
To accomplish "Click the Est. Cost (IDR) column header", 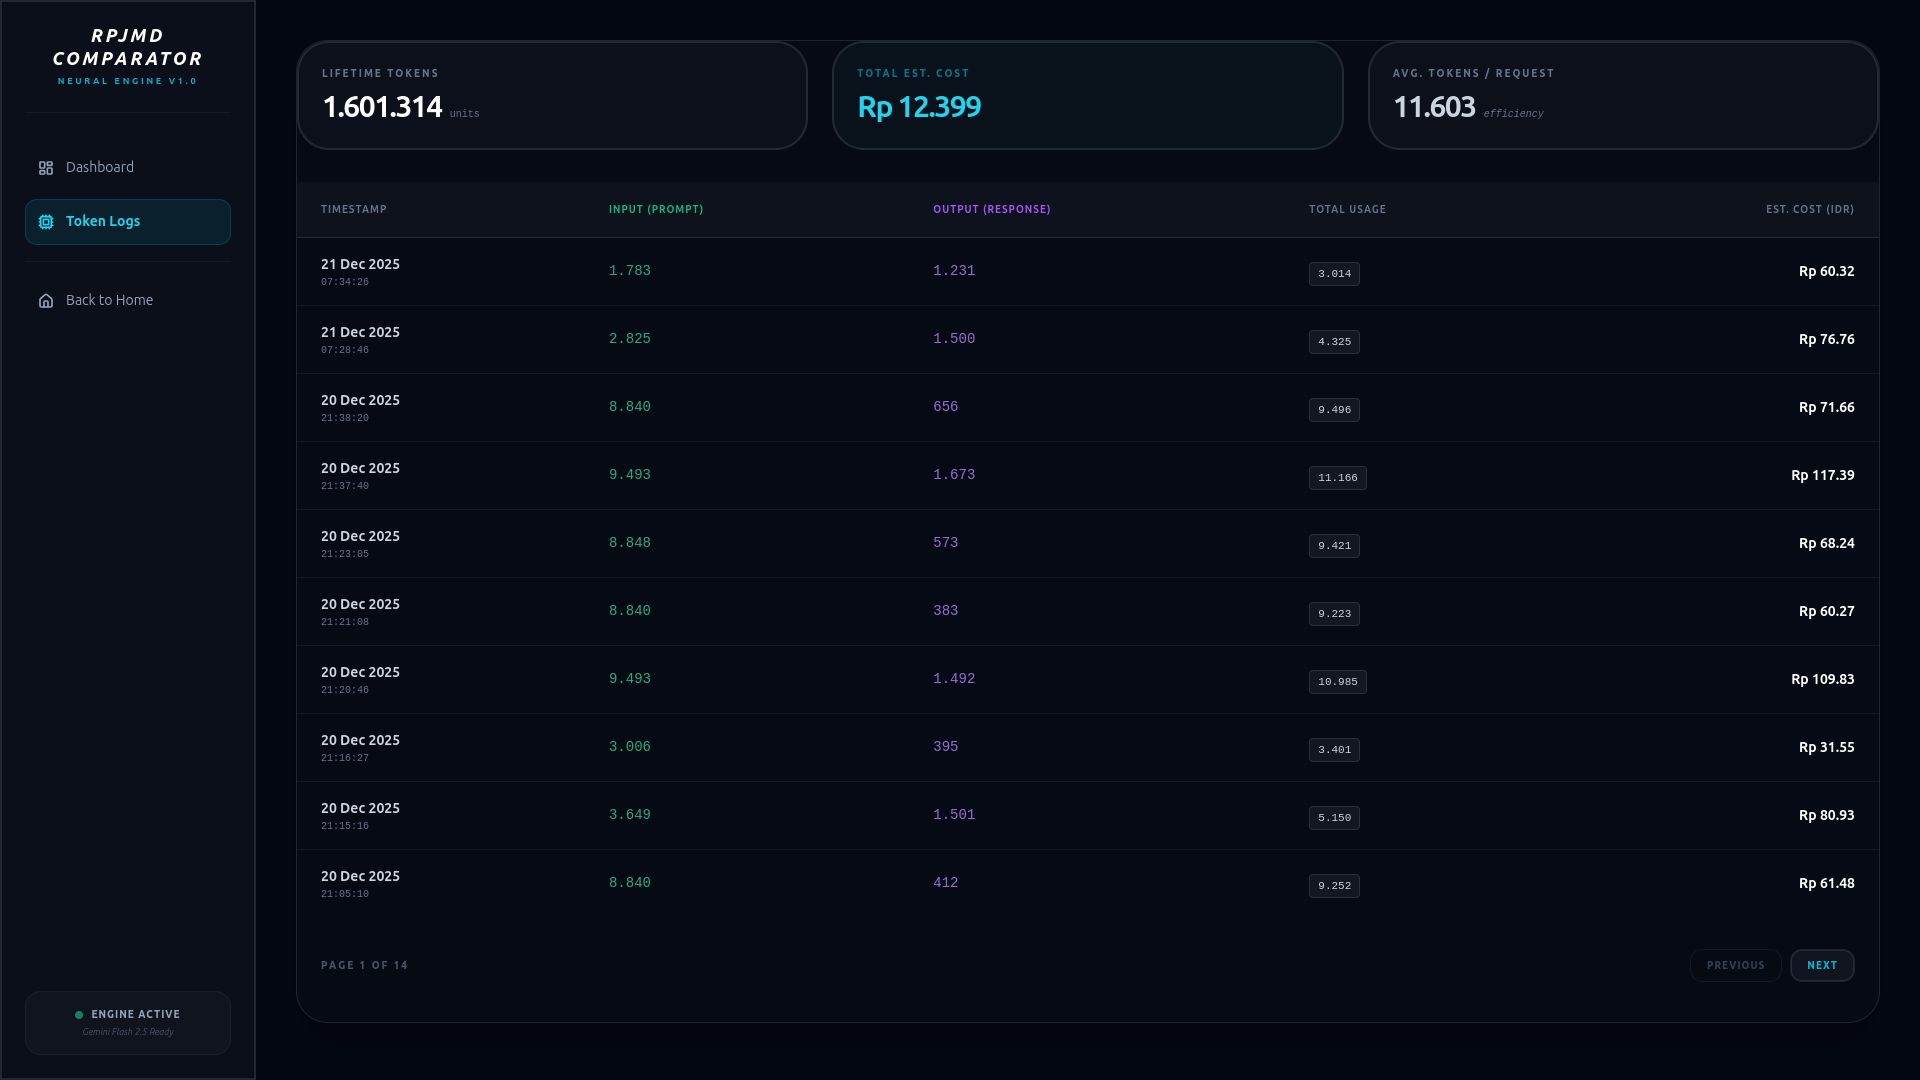I will [1809, 210].
